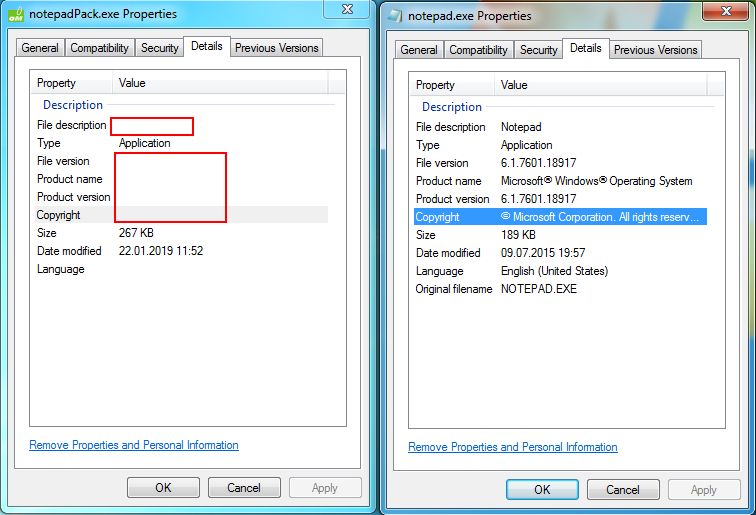756x515 pixels.
Task: Click OK in notepad.exe Properties
Action: [542, 489]
